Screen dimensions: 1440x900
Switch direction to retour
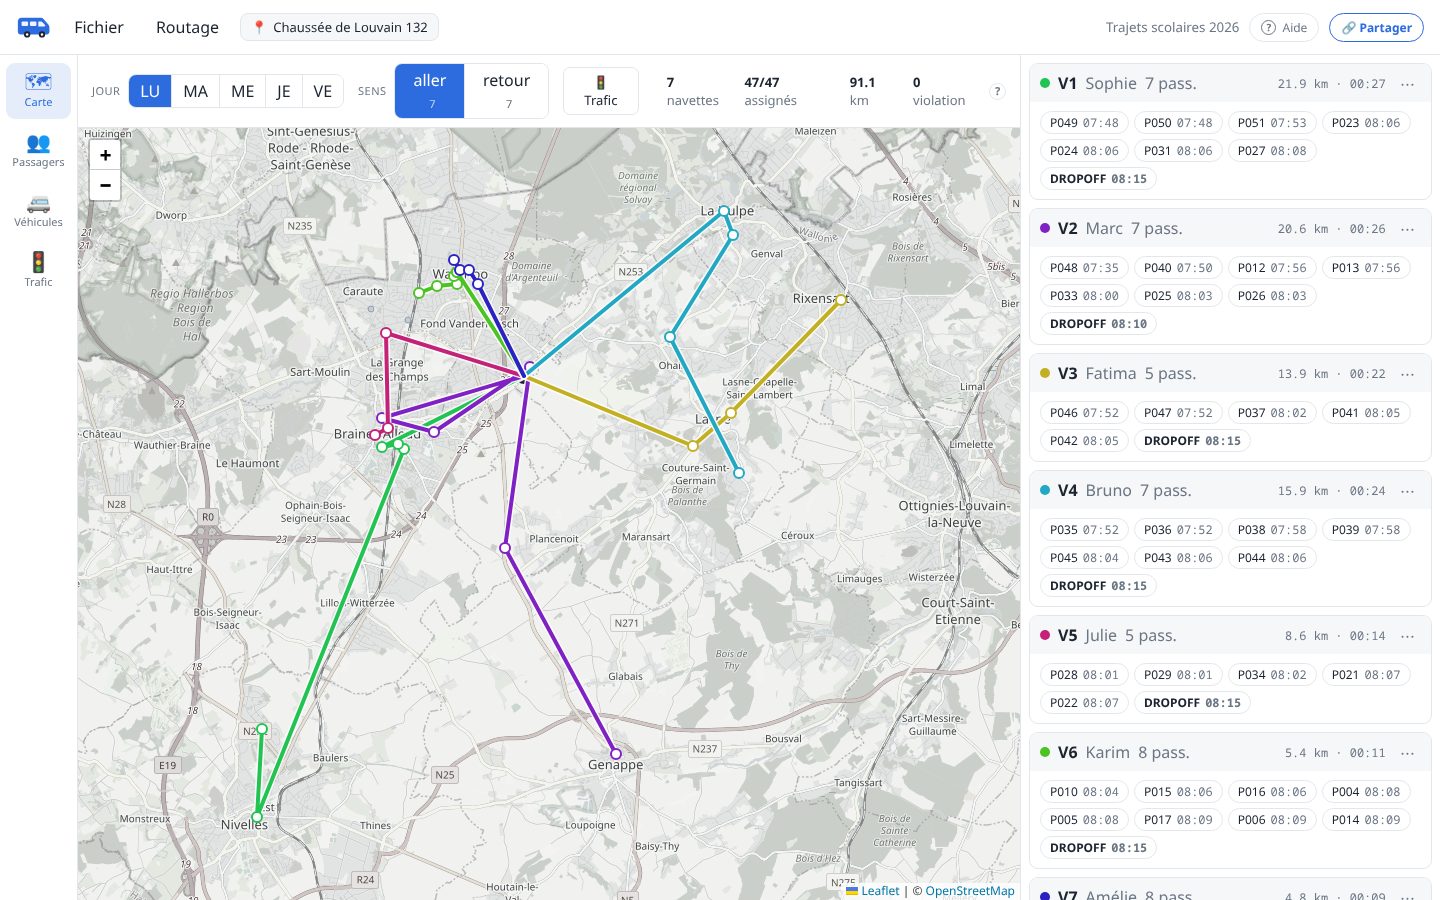507,91
